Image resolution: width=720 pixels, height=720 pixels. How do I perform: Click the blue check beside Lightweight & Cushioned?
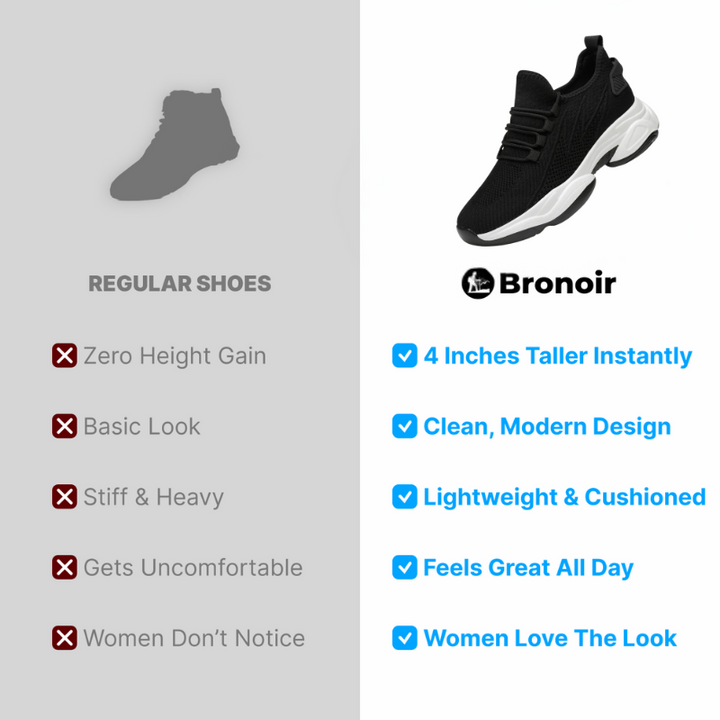(405, 496)
